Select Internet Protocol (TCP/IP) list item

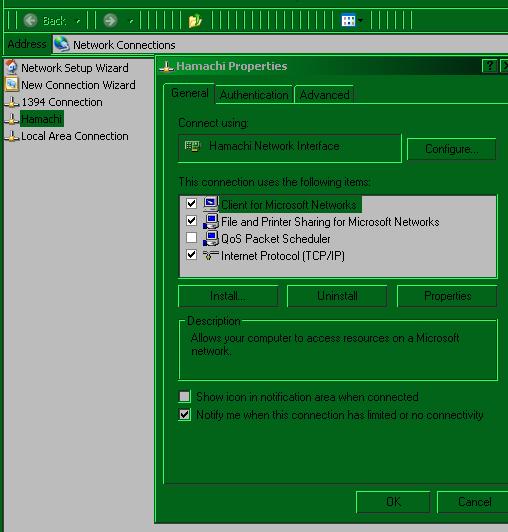tap(283, 256)
